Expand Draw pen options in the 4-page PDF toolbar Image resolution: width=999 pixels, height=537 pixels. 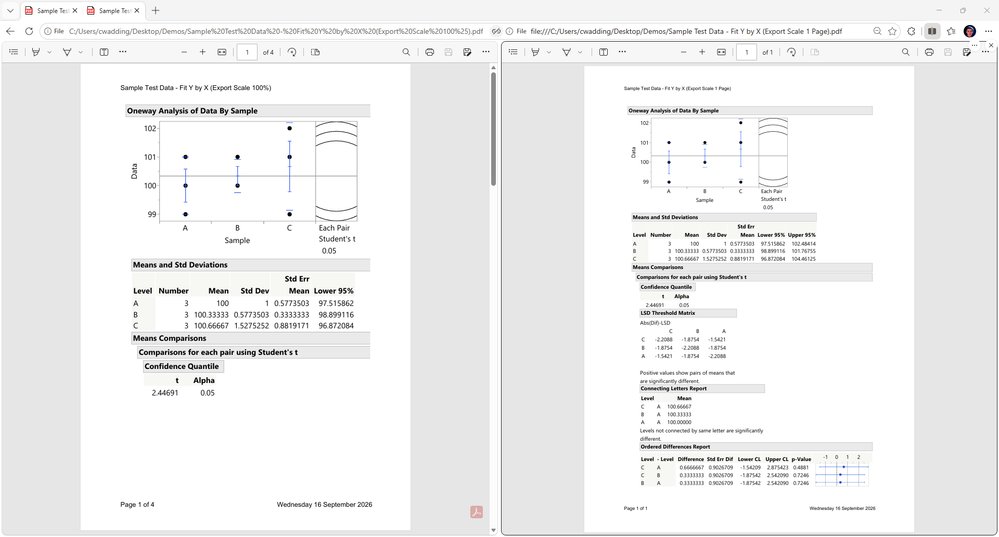(80, 52)
